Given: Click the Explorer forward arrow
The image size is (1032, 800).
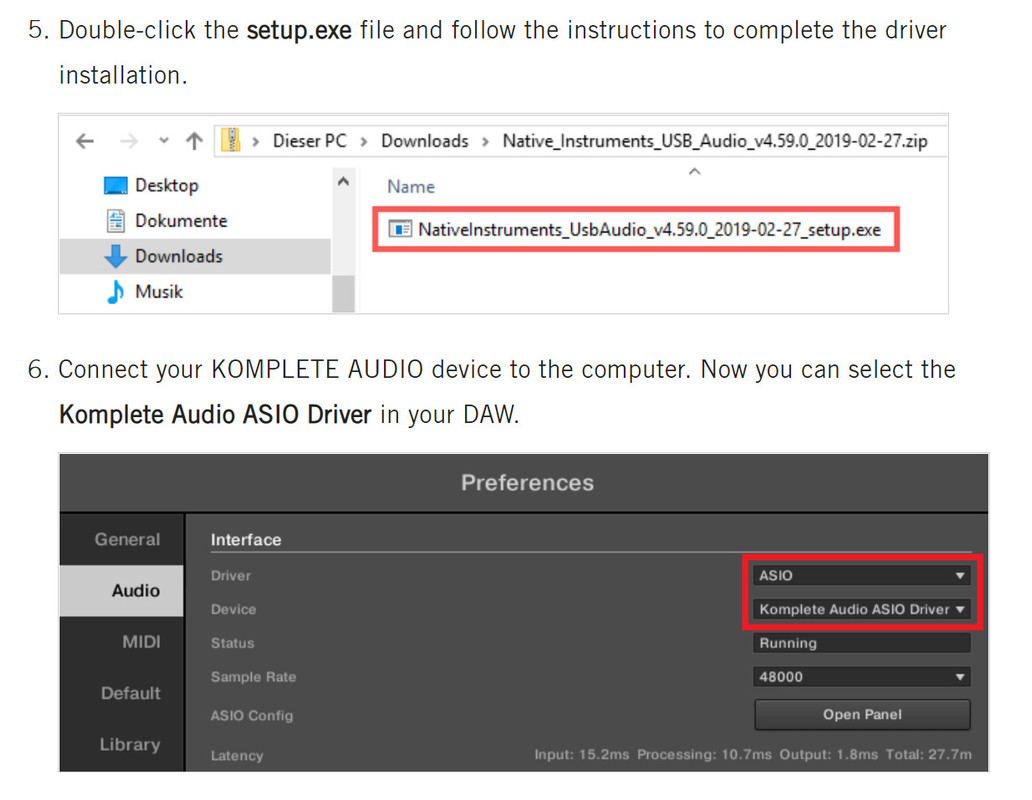Looking at the screenshot, I should coord(129,141).
